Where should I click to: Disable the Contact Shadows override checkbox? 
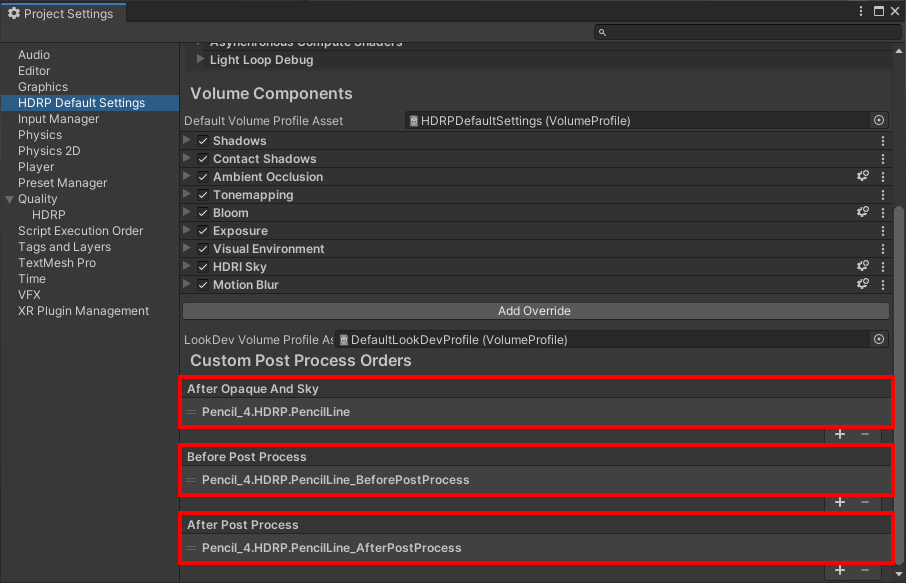point(203,159)
